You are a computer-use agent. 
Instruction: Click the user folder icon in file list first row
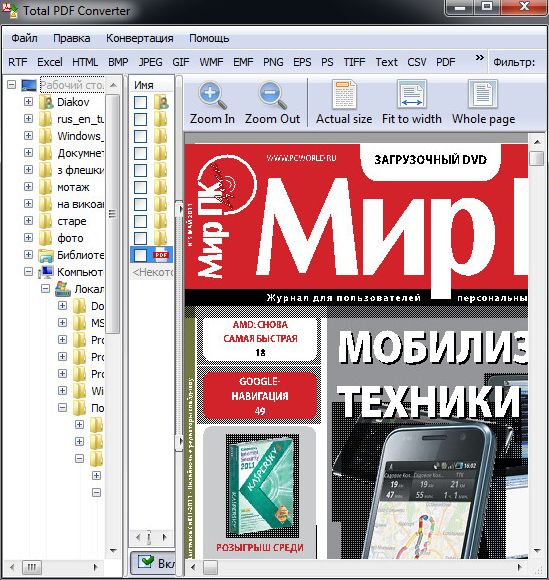[161, 102]
